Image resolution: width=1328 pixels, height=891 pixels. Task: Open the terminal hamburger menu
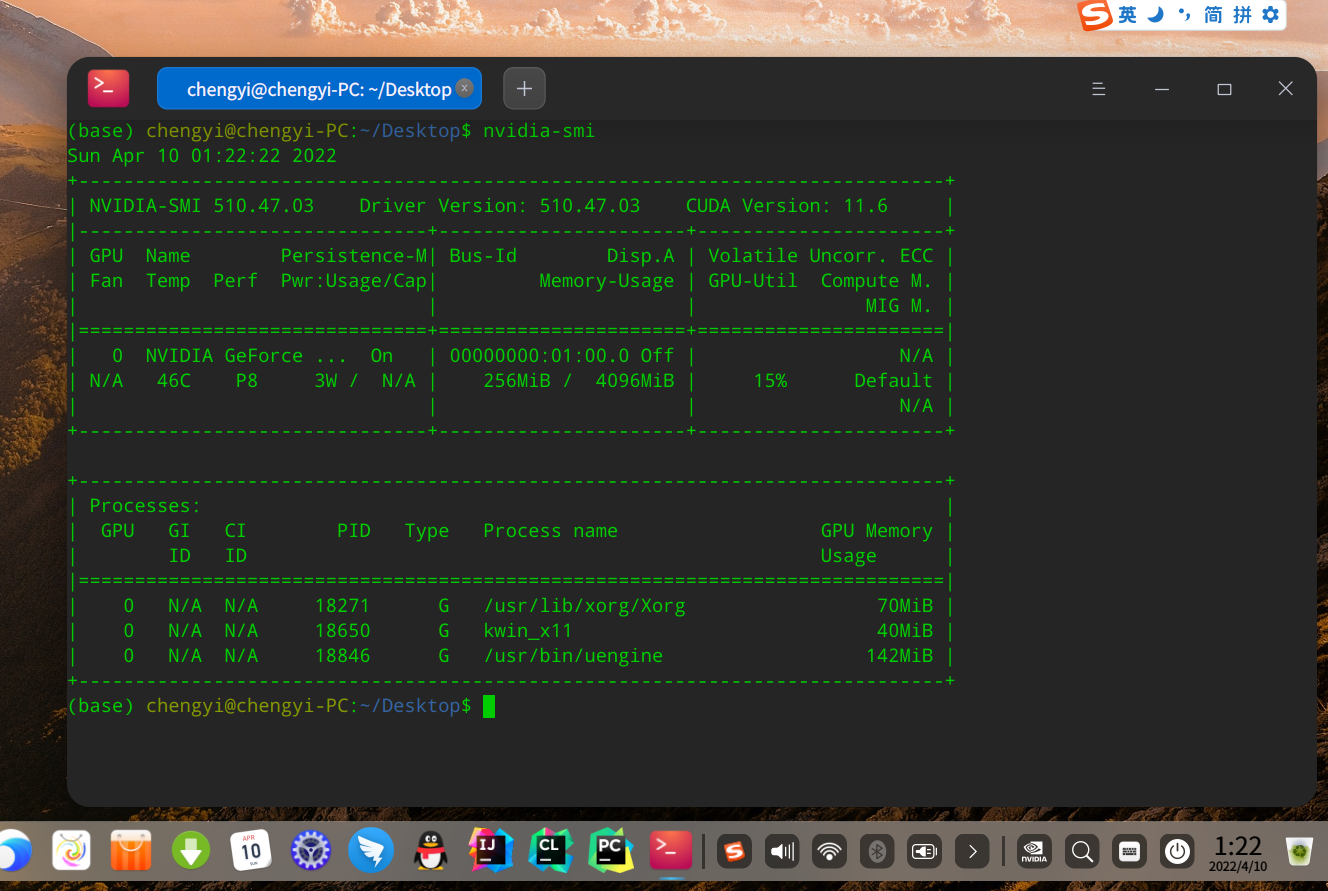coord(1099,89)
